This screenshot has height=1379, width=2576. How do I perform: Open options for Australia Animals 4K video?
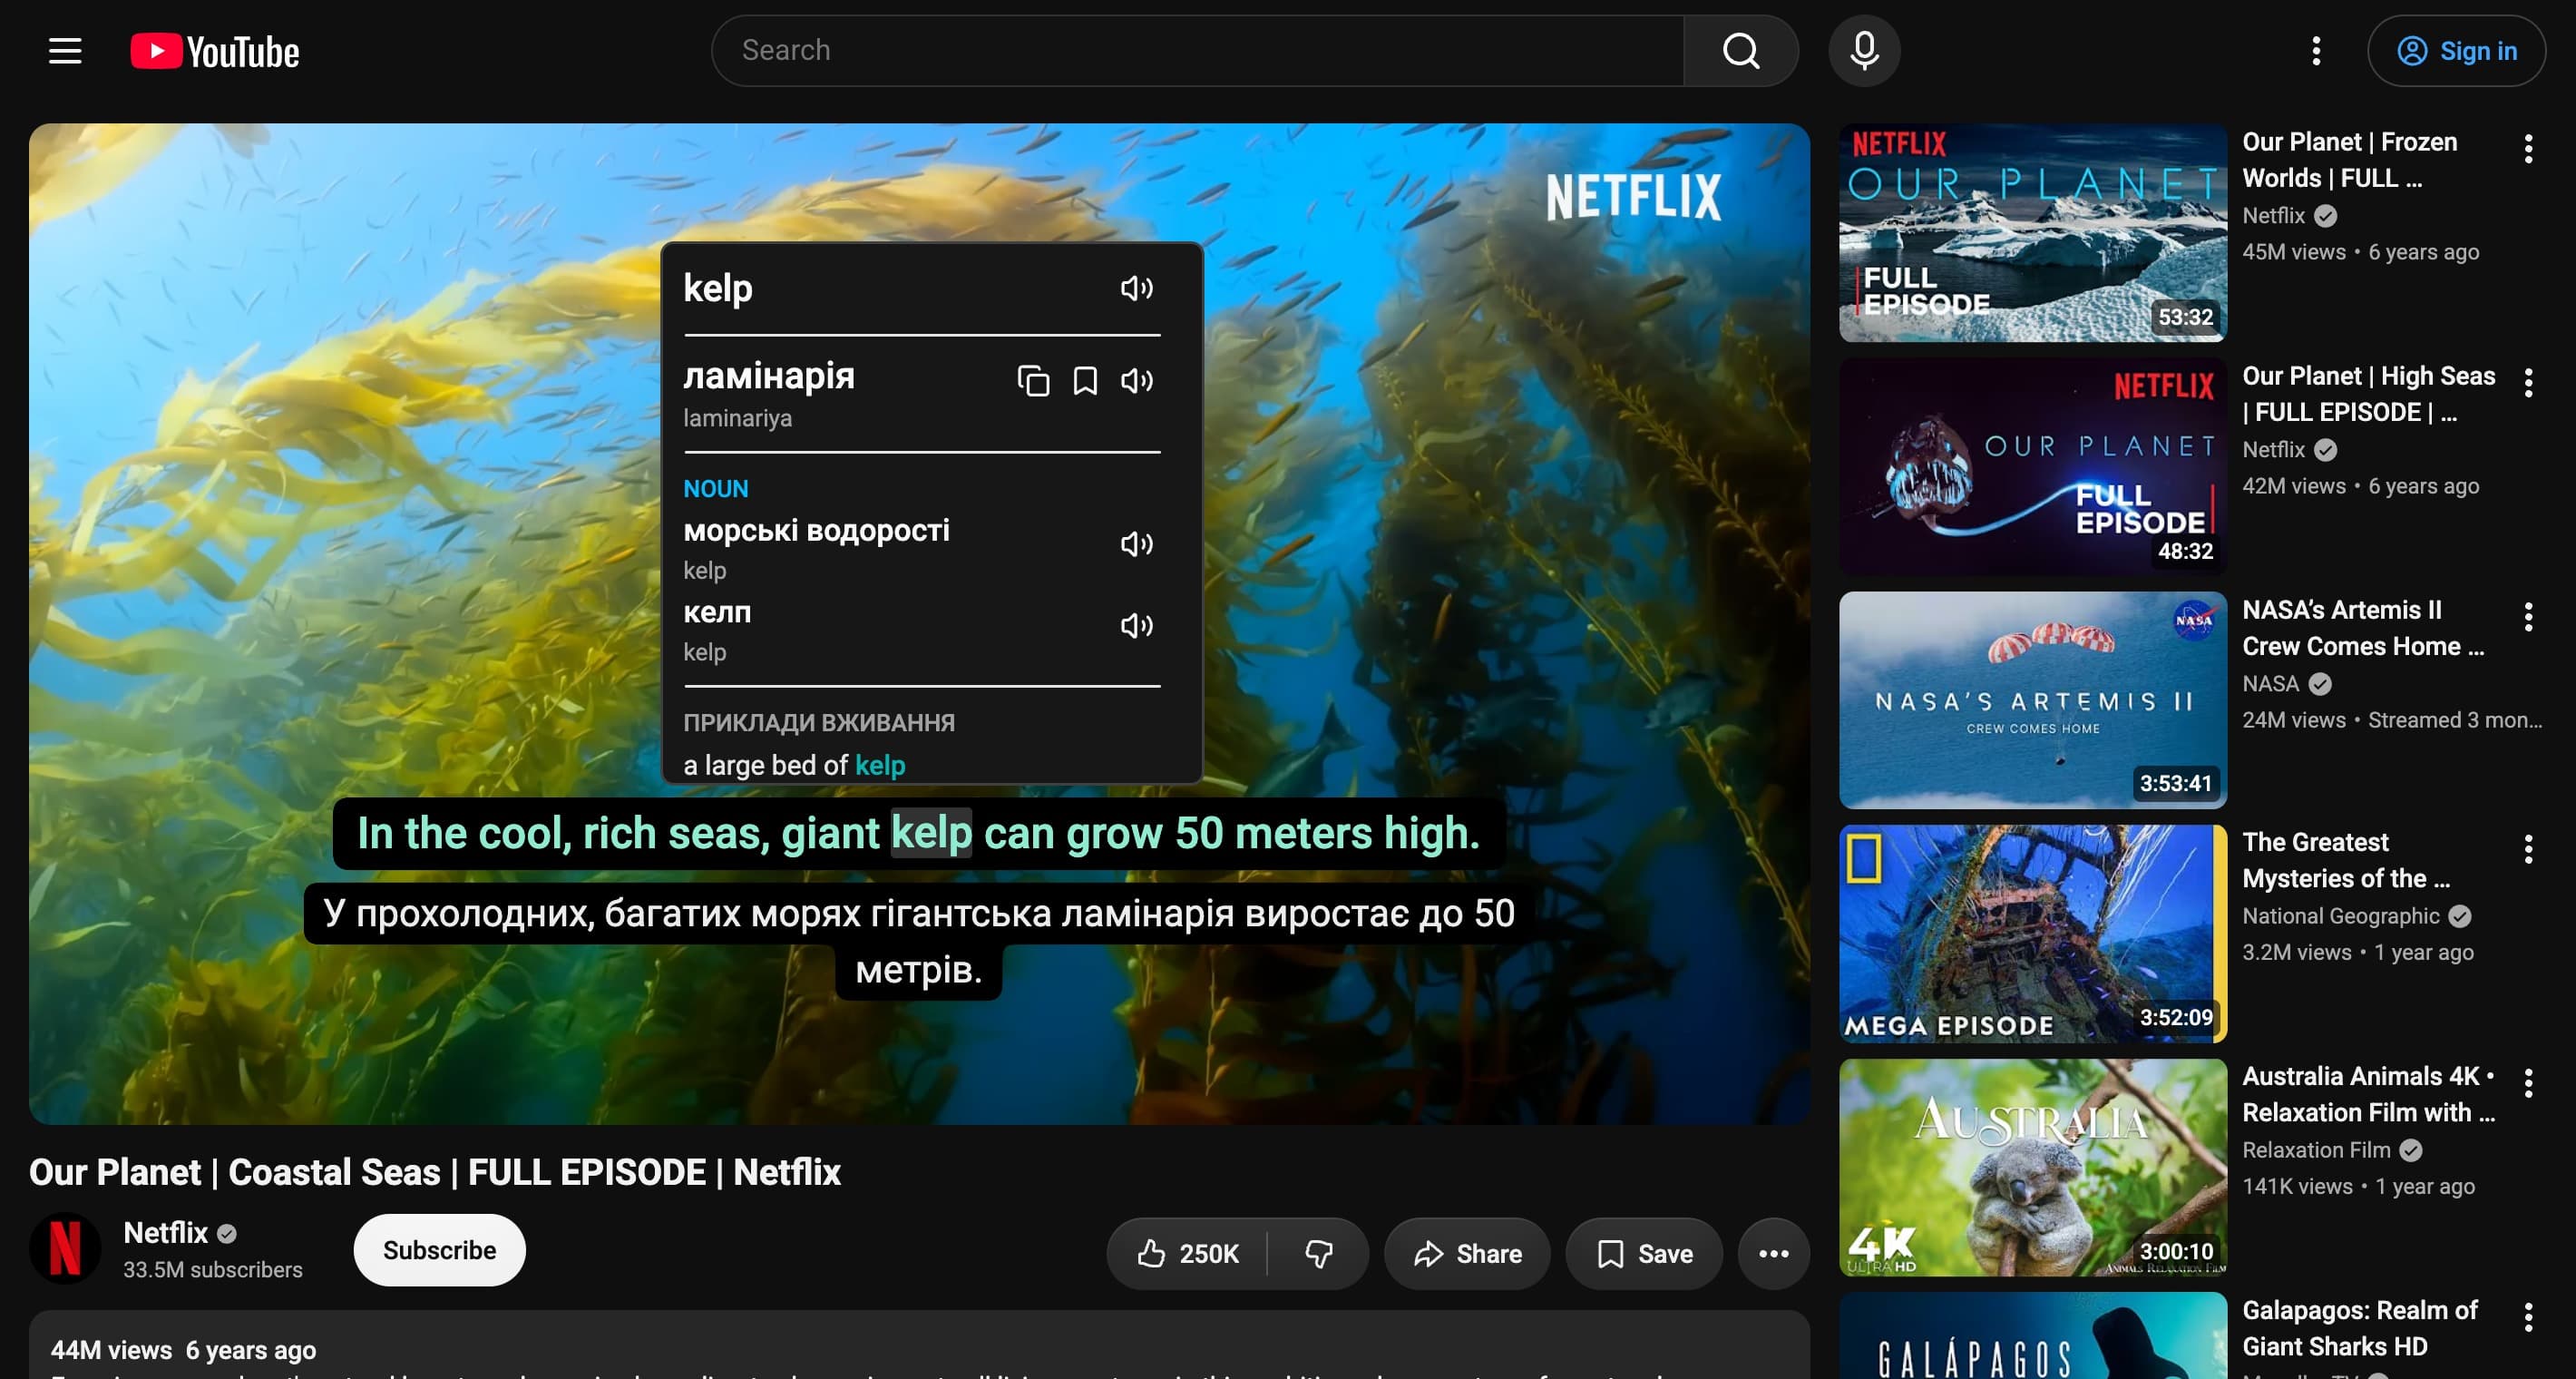pyautogui.click(x=2528, y=1083)
